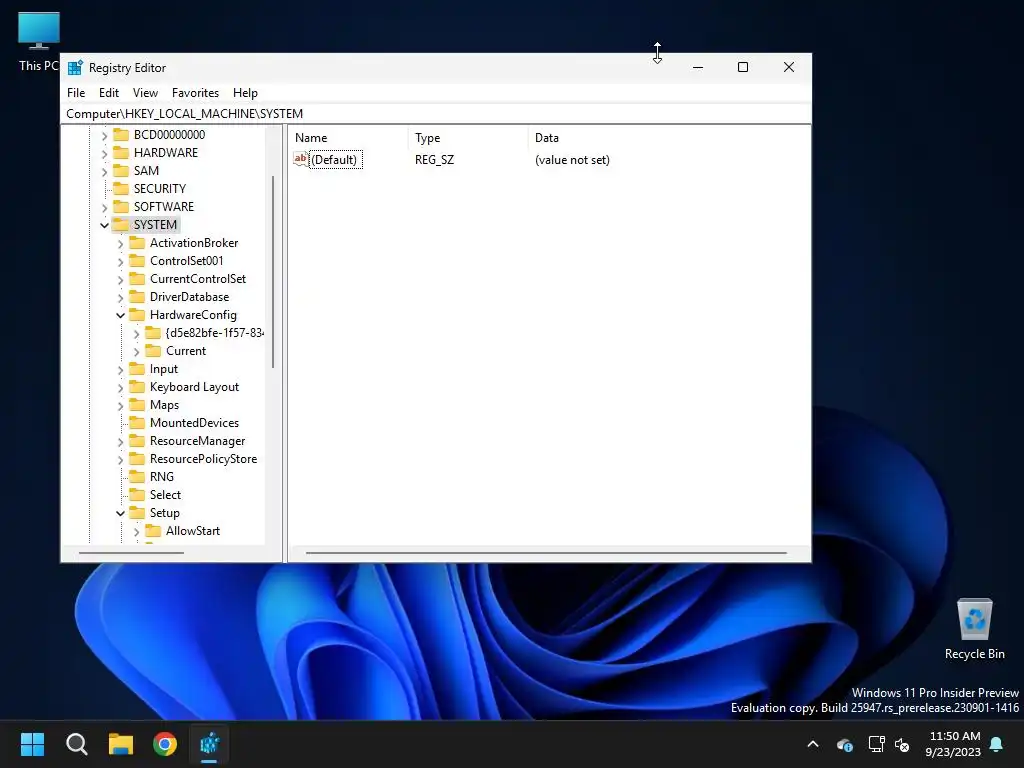Expand the Keyboard Layout key
Image resolution: width=1024 pixels, height=768 pixels.
click(x=120, y=388)
